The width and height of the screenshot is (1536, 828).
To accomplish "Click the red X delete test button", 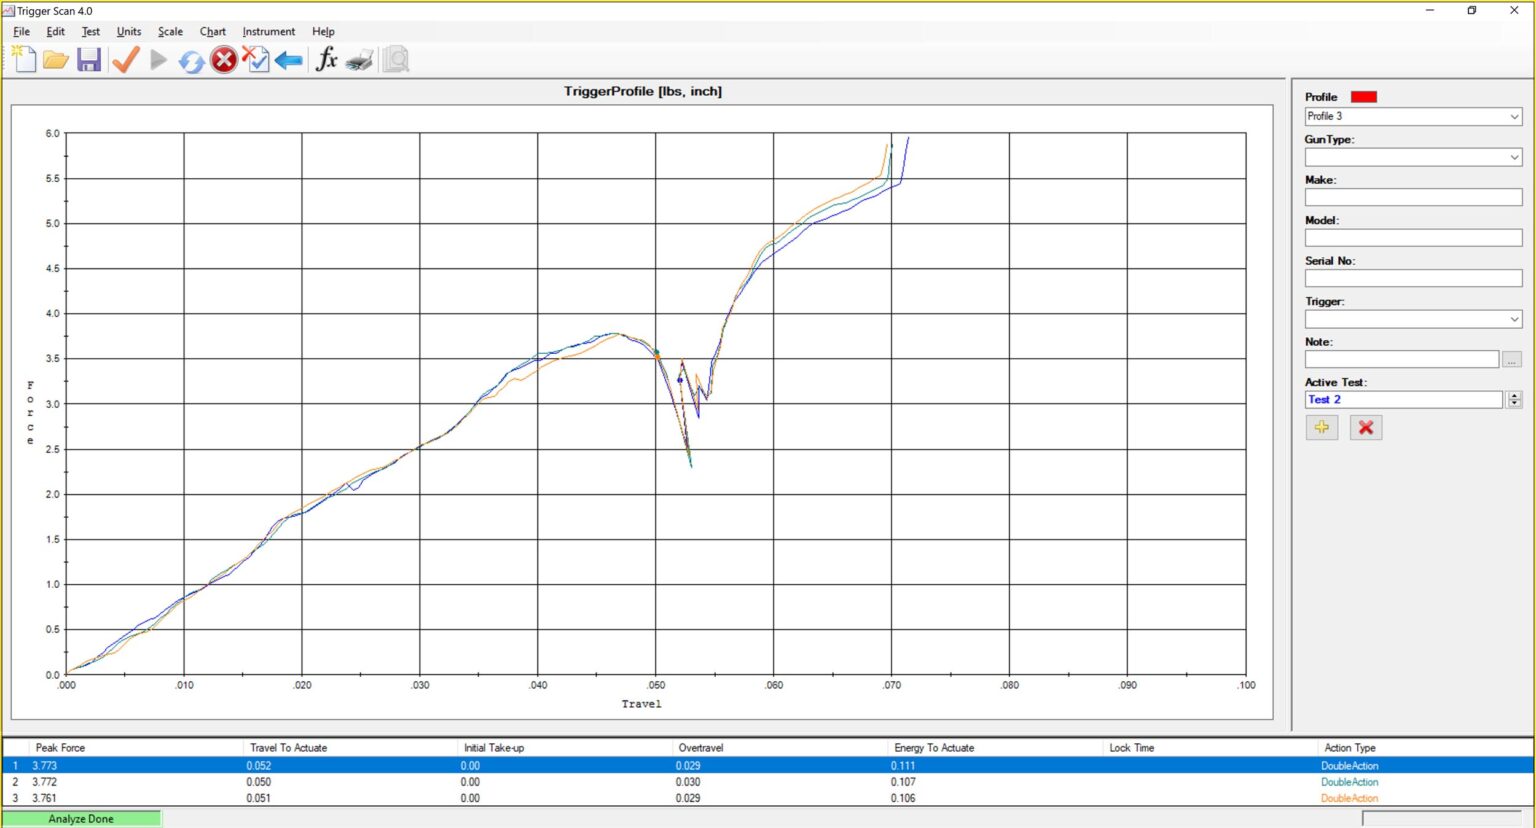I will (x=1365, y=428).
